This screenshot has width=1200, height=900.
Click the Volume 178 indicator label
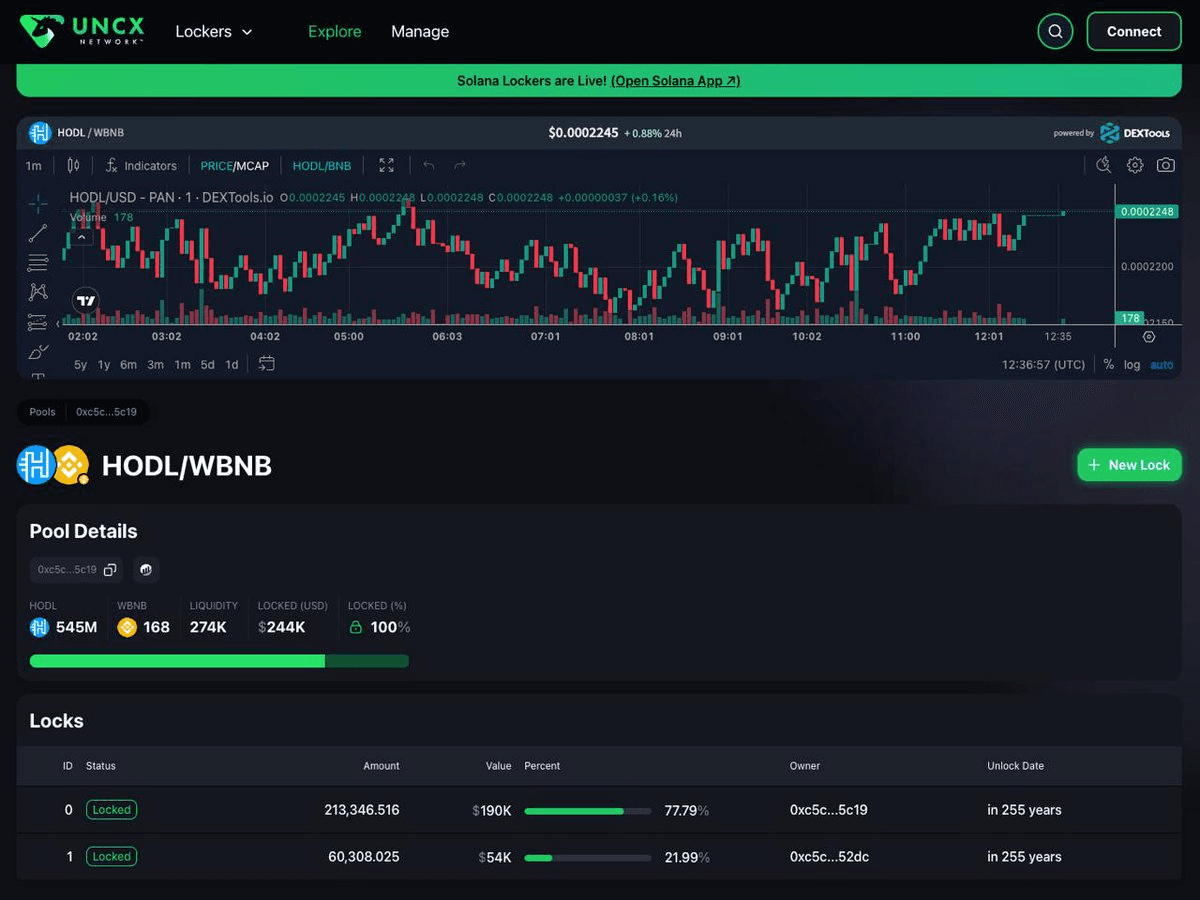(x=101, y=217)
